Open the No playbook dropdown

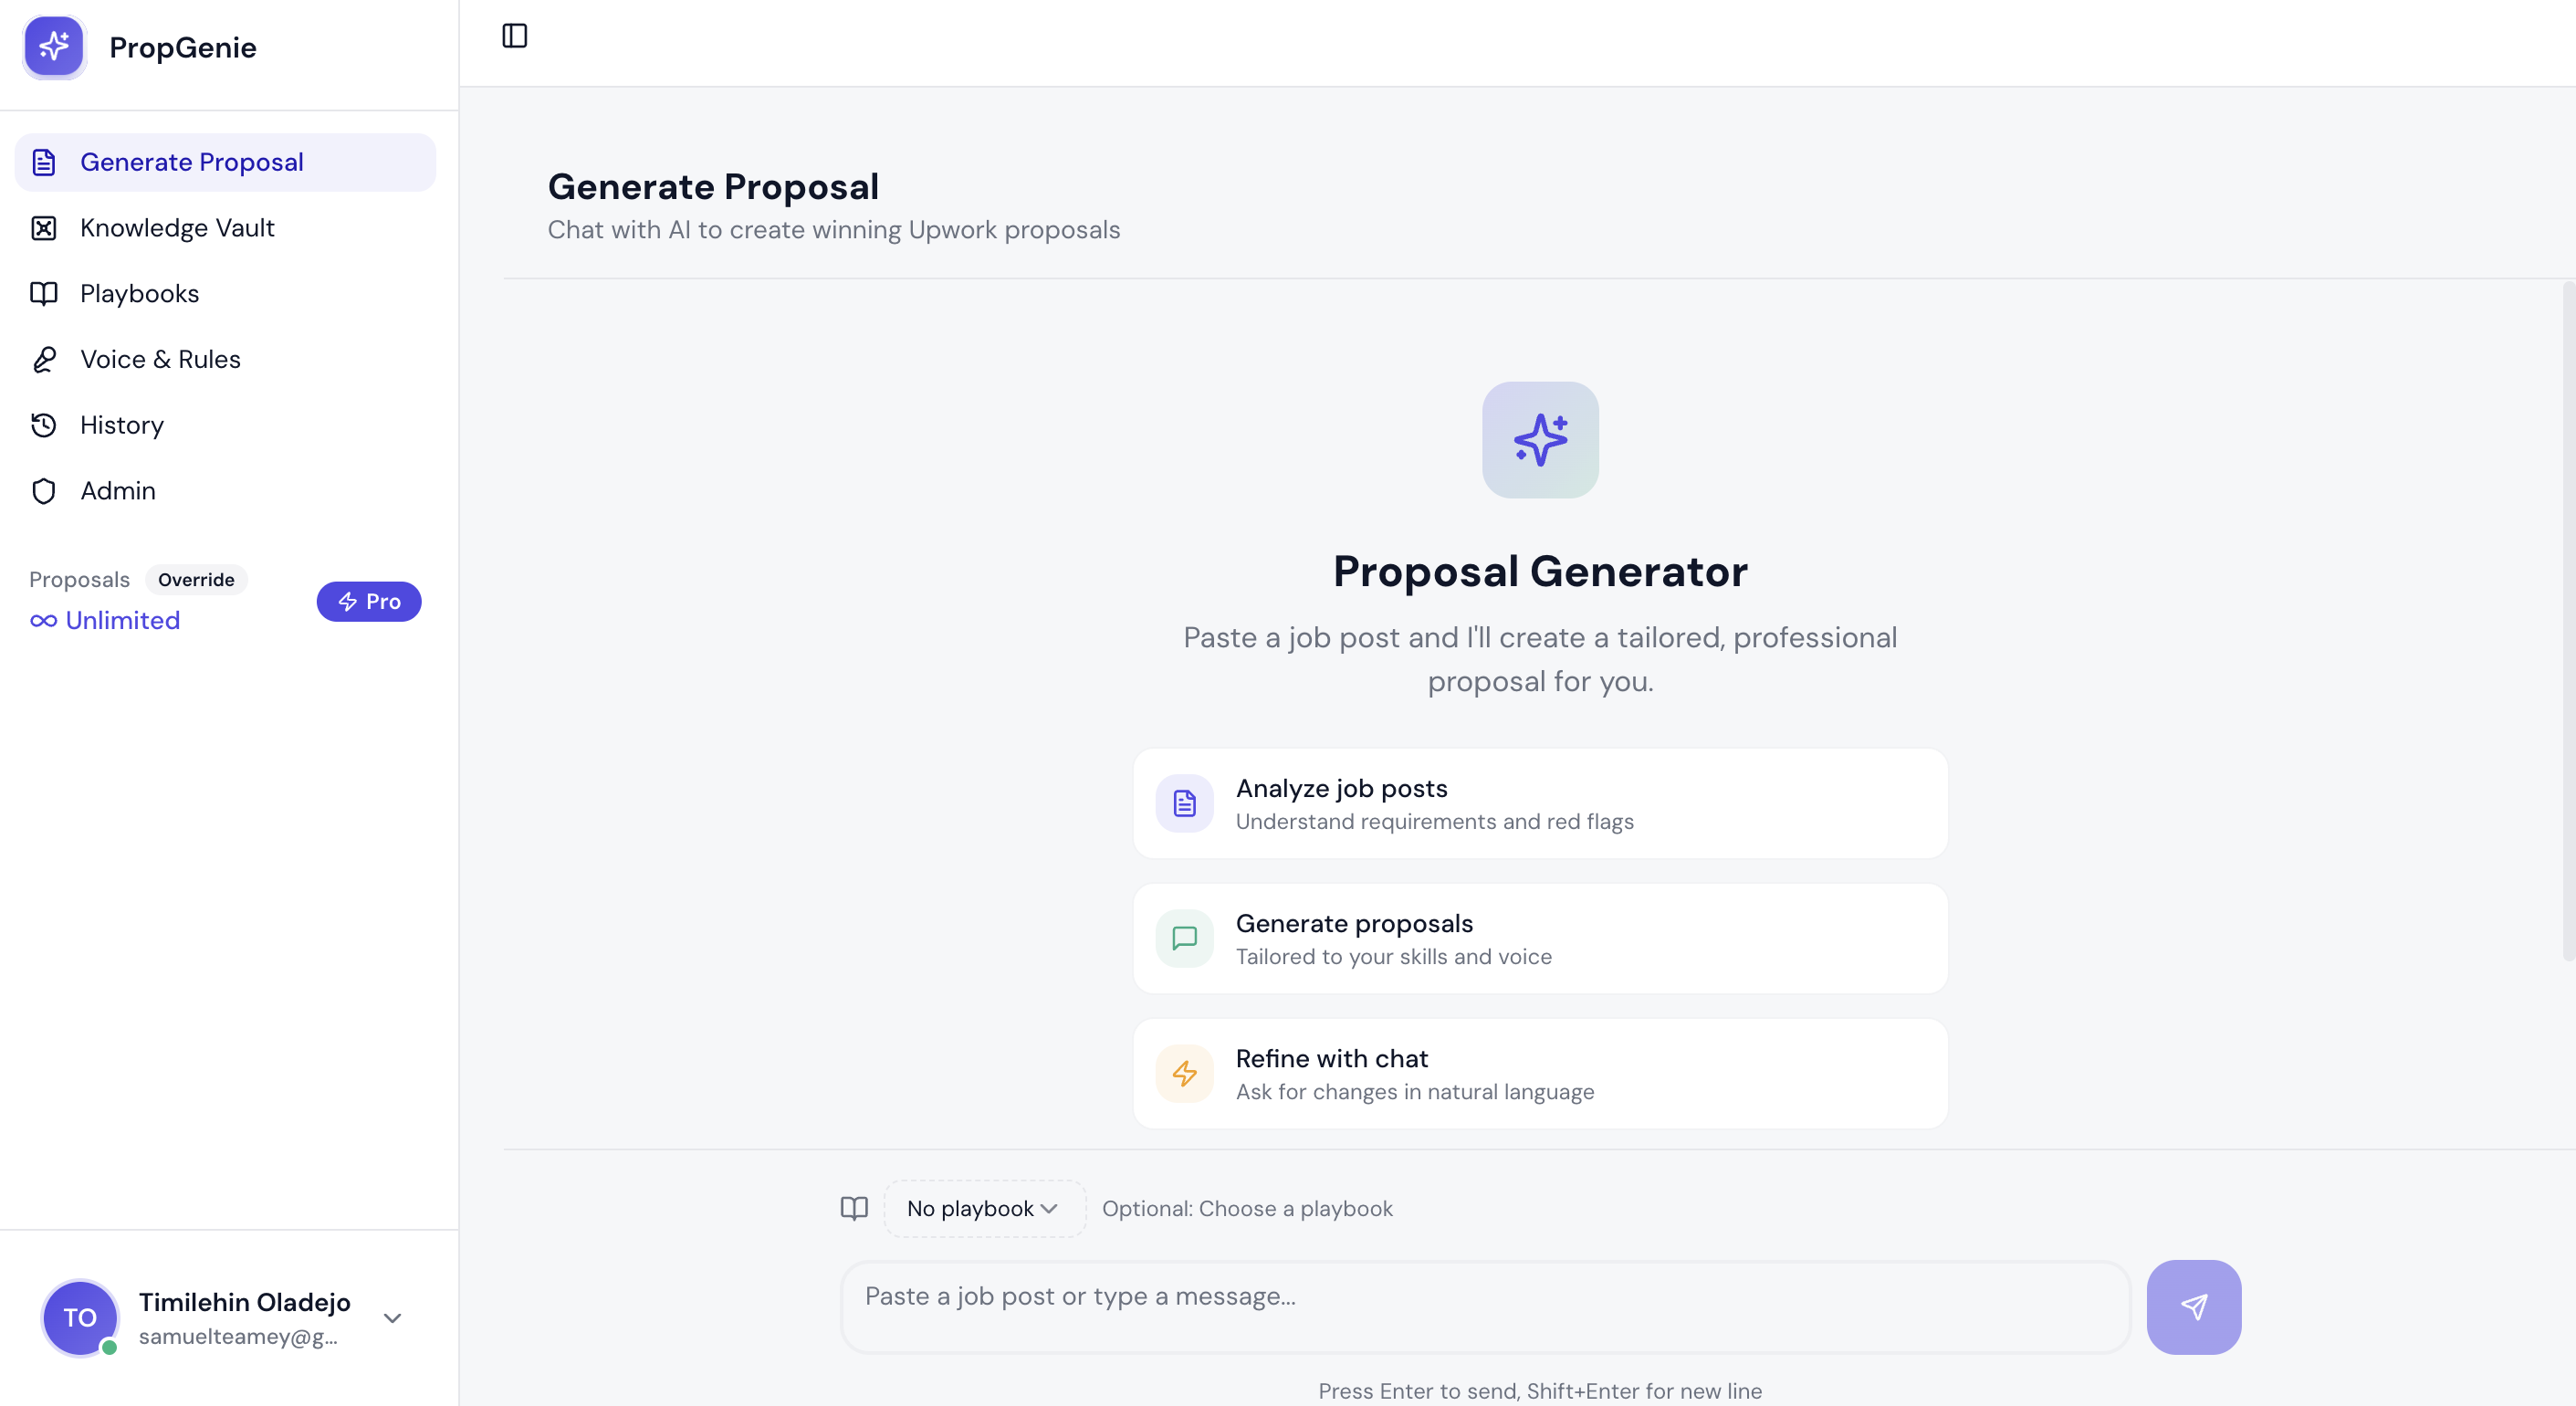point(982,1208)
